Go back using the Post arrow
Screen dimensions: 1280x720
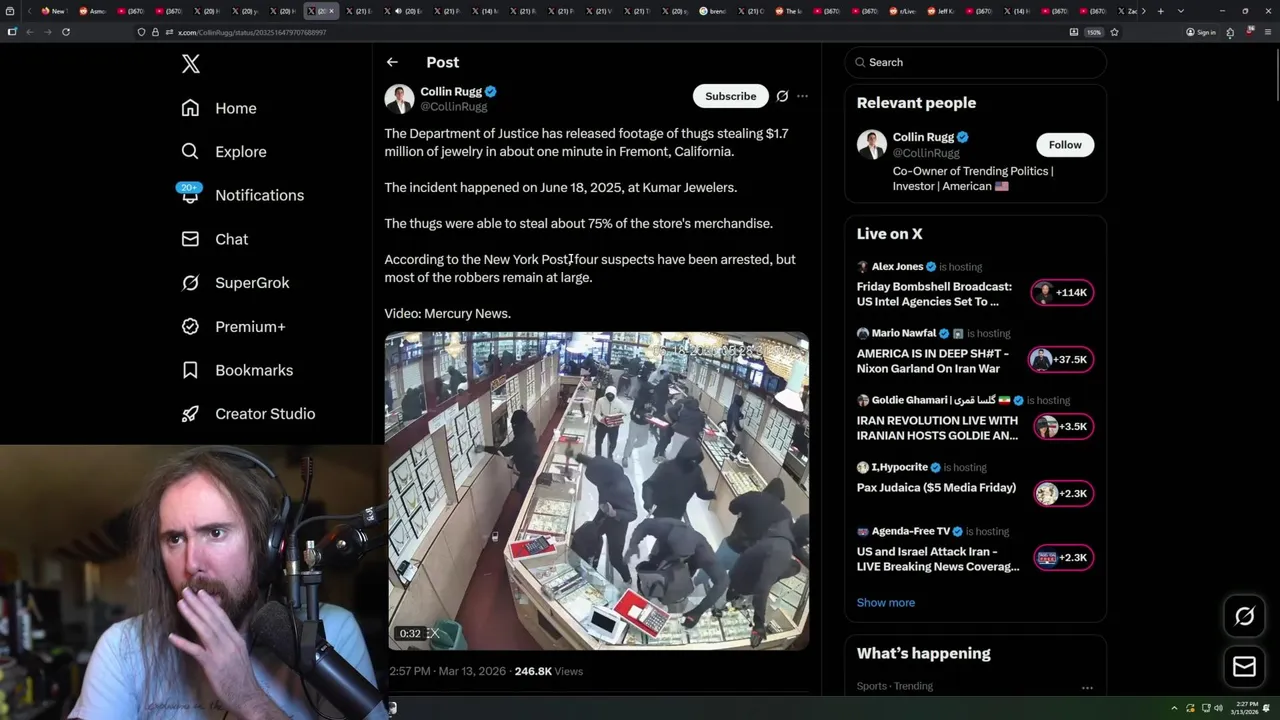pos(392,62)
